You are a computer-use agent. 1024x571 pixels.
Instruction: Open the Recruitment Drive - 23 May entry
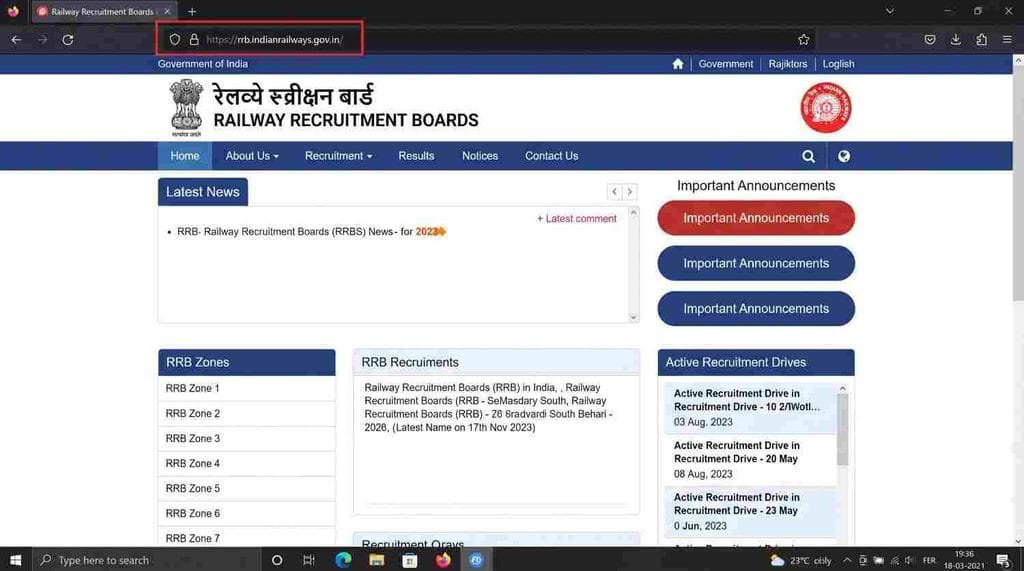(x=750, y=512)
